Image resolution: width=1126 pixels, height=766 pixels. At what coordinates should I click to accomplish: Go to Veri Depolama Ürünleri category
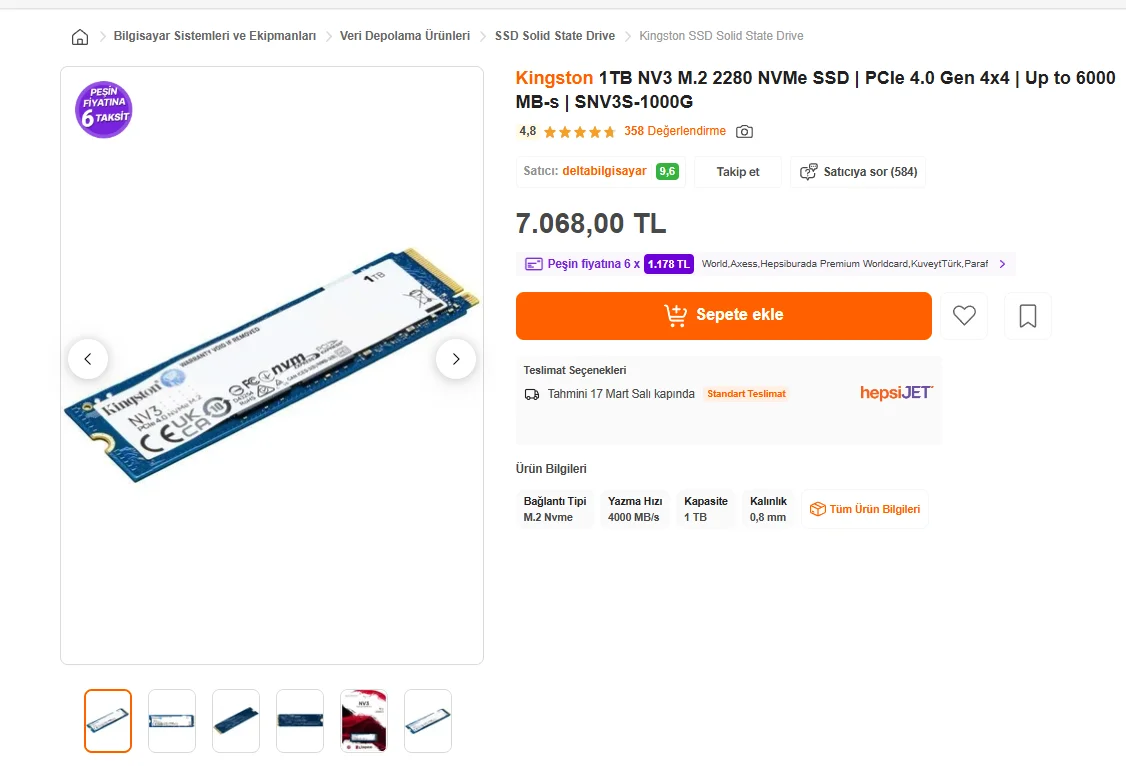point(405,36)
